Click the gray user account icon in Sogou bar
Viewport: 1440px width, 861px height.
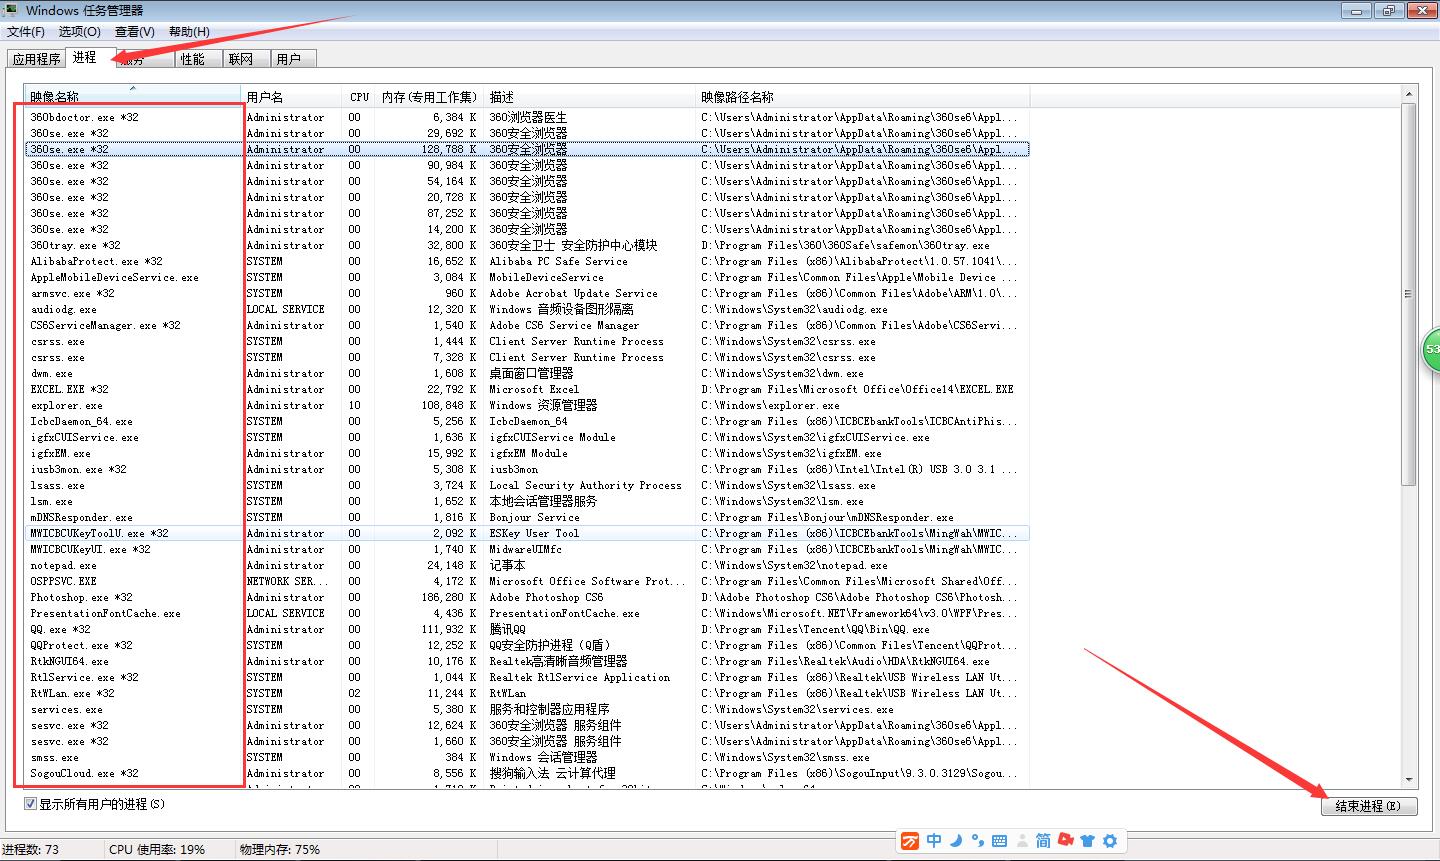point(1021,841)
